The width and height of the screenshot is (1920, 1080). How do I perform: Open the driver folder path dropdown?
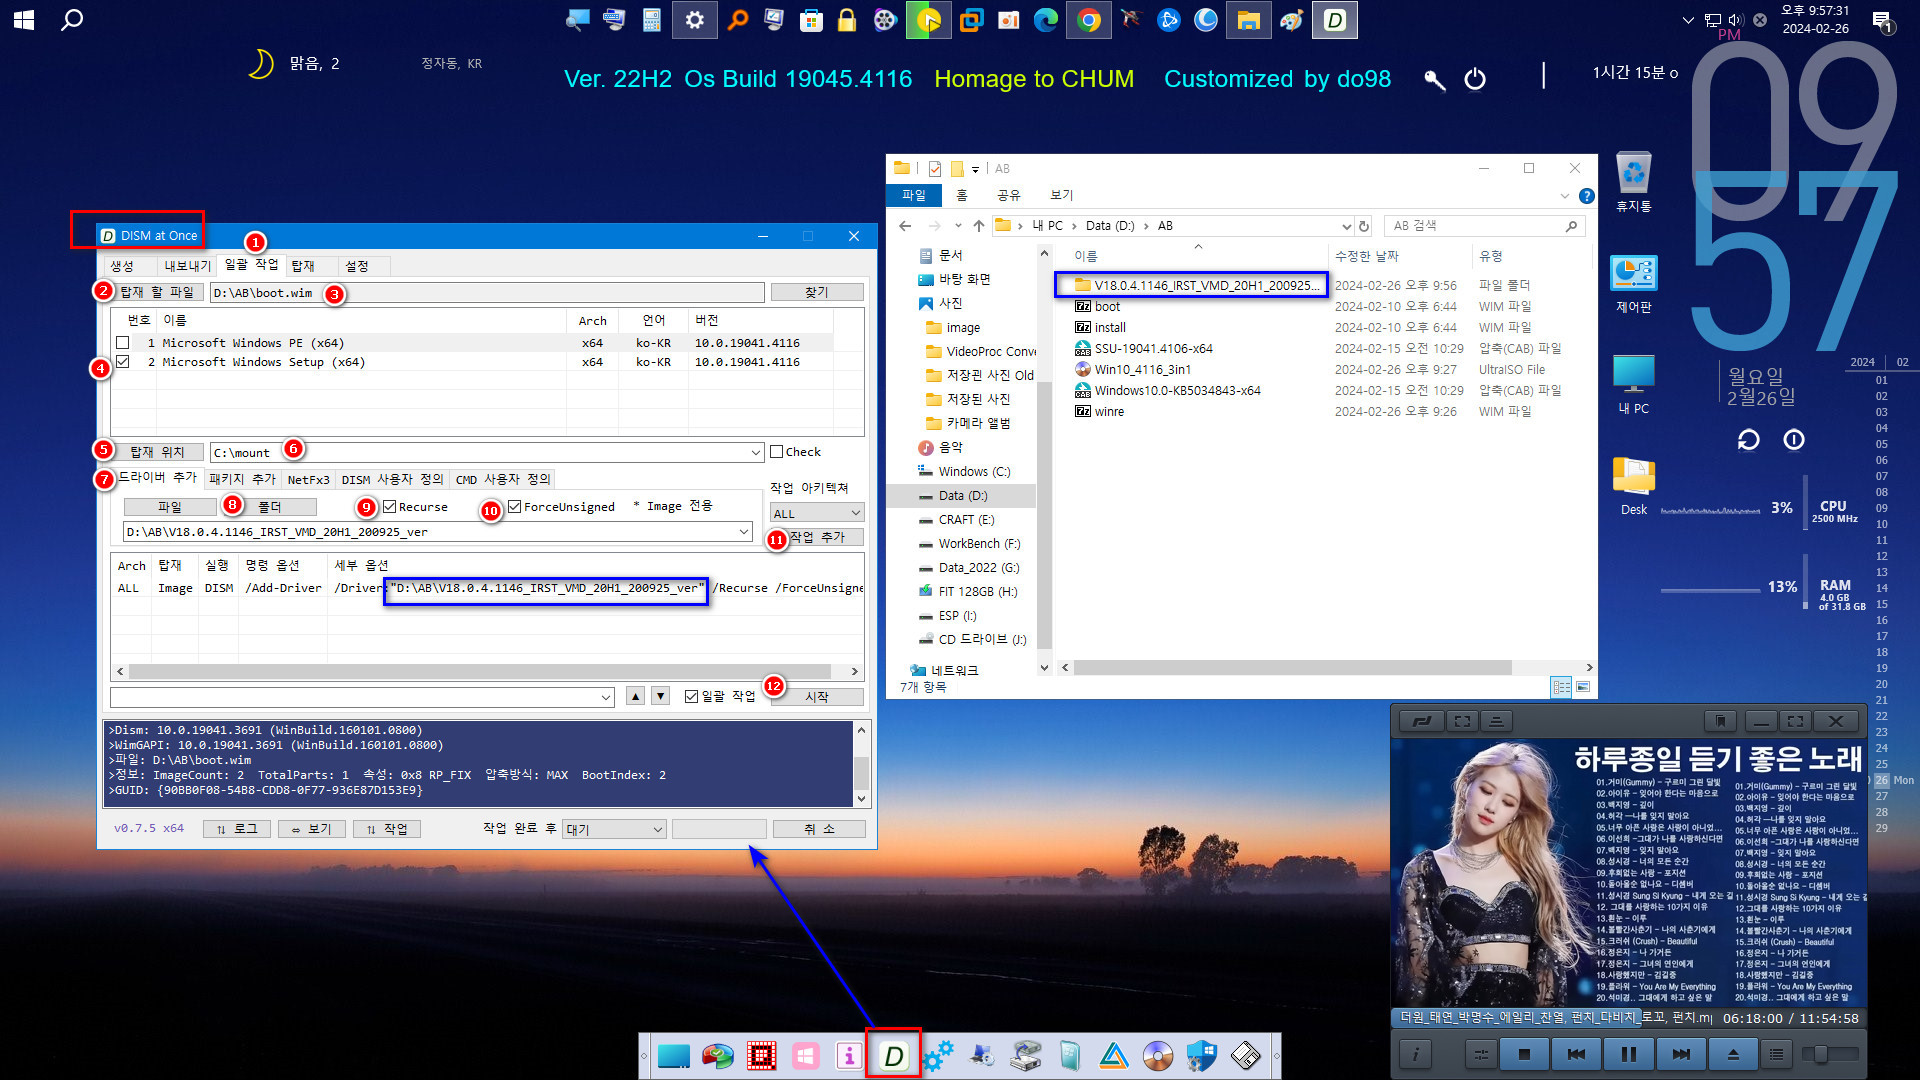tap(744, 532)
